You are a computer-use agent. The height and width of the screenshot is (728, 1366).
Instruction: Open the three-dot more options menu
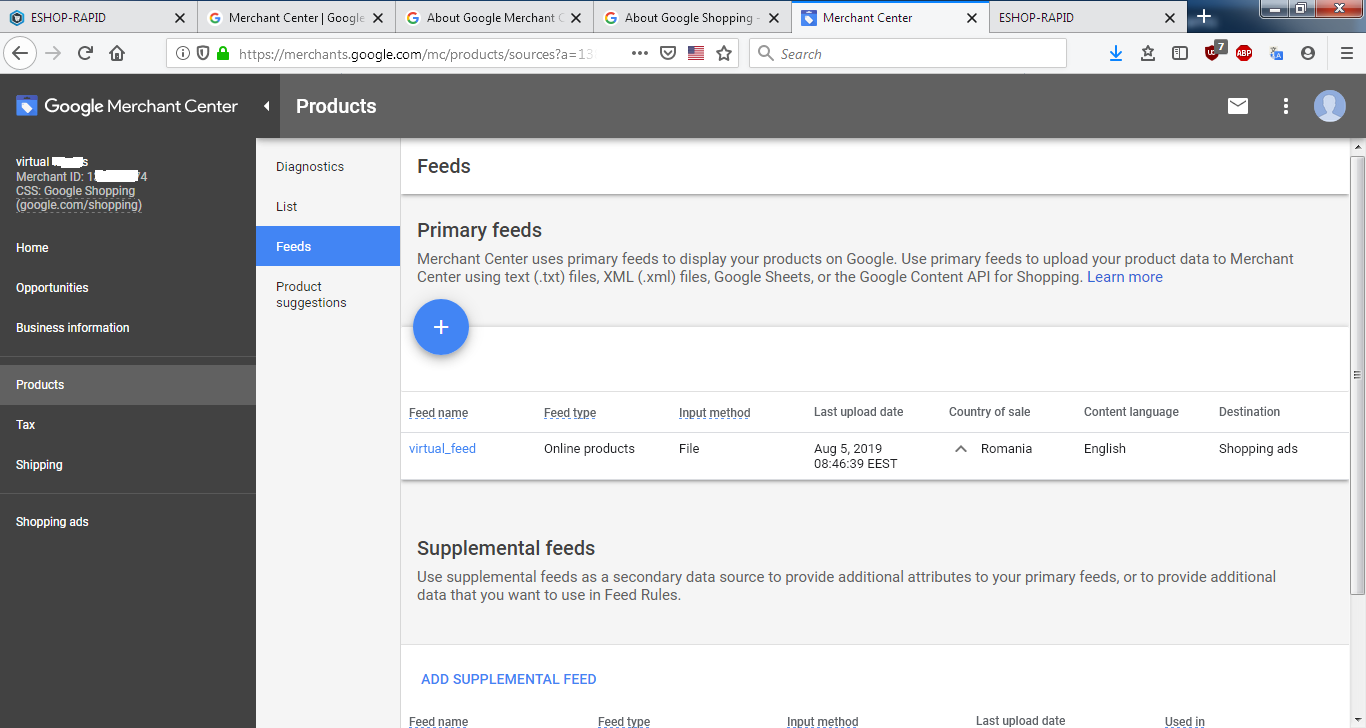click(x=1286, y=106)
